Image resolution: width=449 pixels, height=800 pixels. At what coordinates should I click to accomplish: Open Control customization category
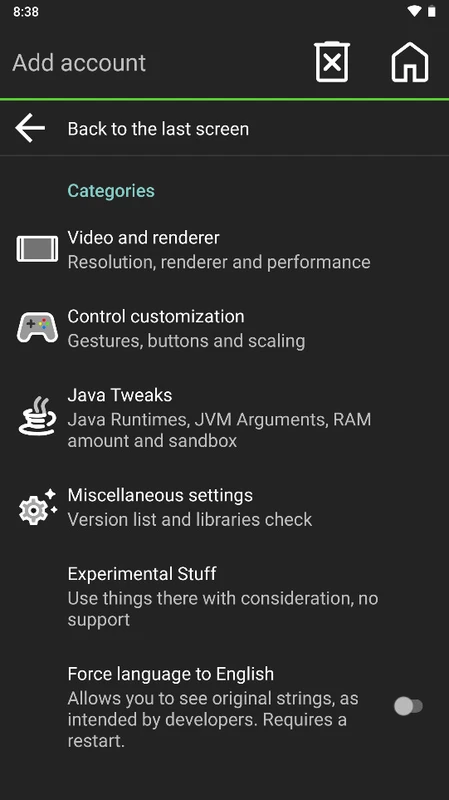[x=224, y=328]
